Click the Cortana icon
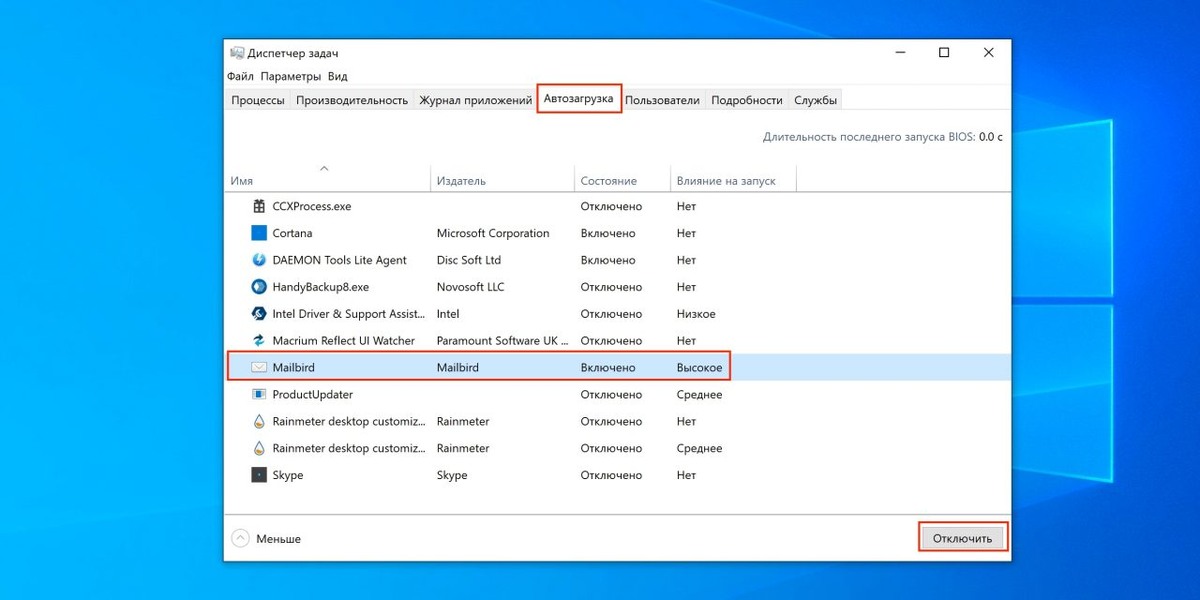Screen dimensions: 1200x600 (x=258, y=233)
